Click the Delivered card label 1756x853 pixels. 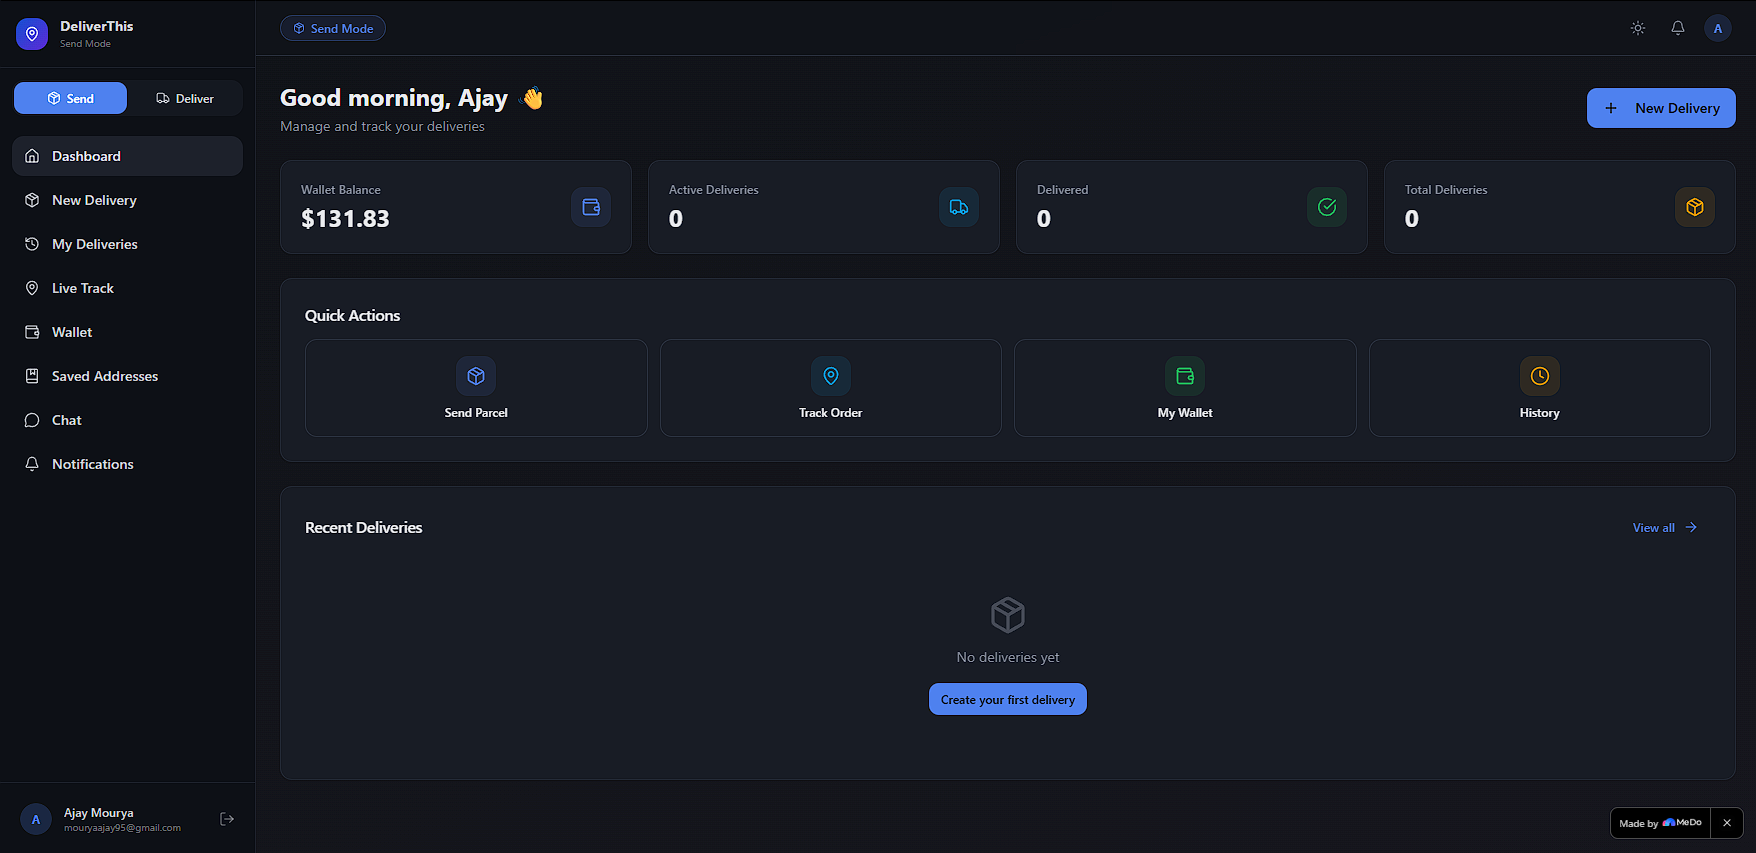coord(1063,190)
